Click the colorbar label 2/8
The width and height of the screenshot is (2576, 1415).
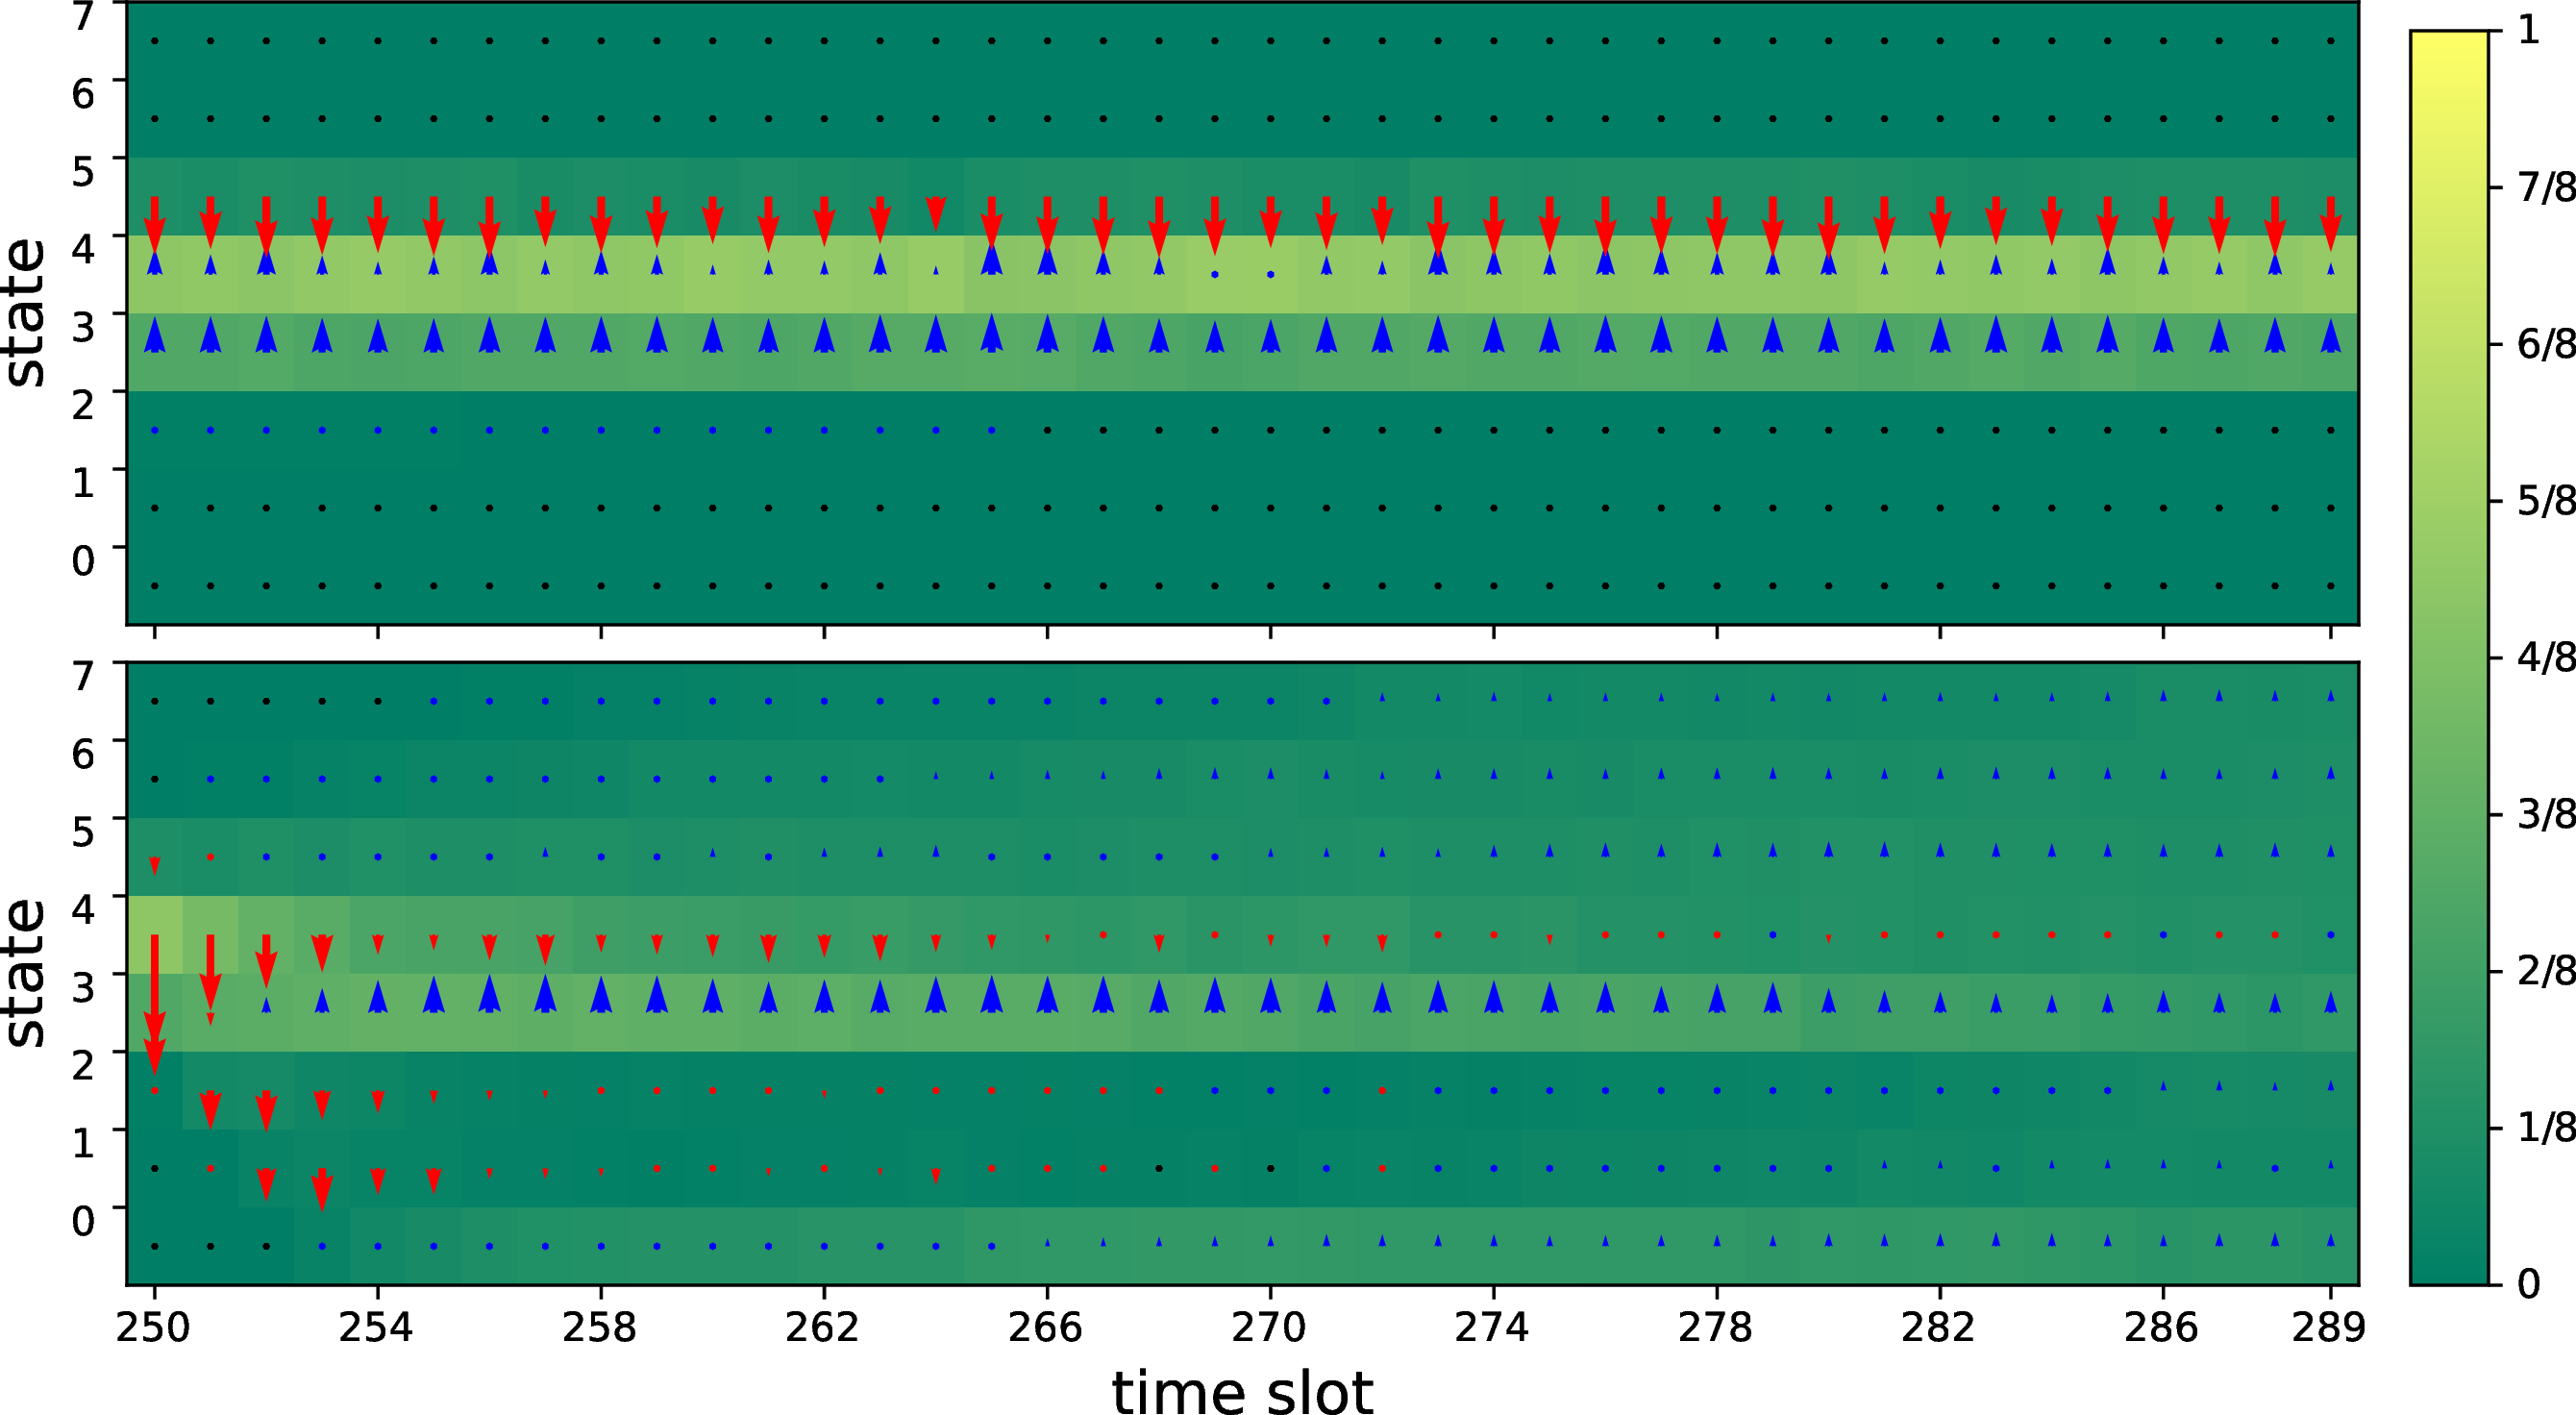[2546, 971]
